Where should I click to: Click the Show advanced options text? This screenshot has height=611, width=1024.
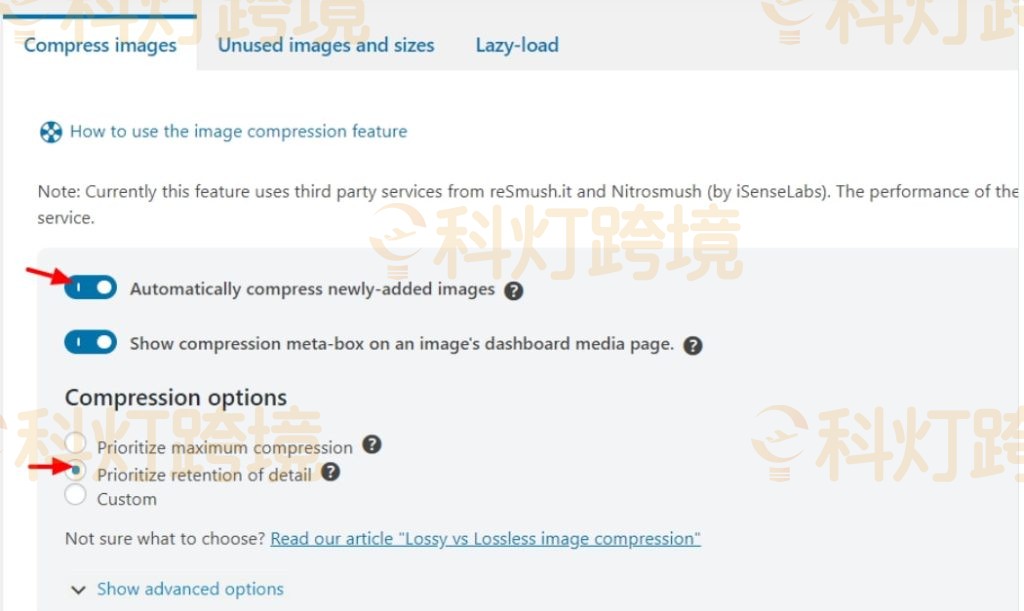pos(190,589)
